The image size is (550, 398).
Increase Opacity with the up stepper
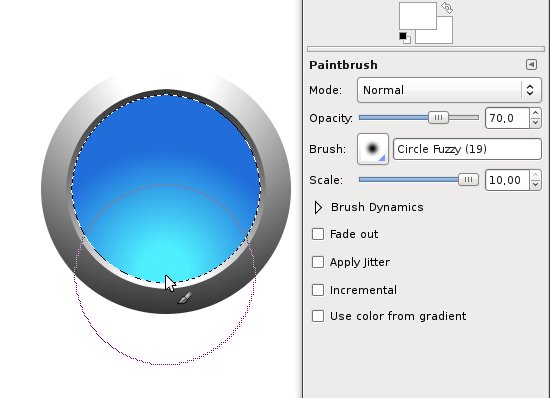click(535, 113)
